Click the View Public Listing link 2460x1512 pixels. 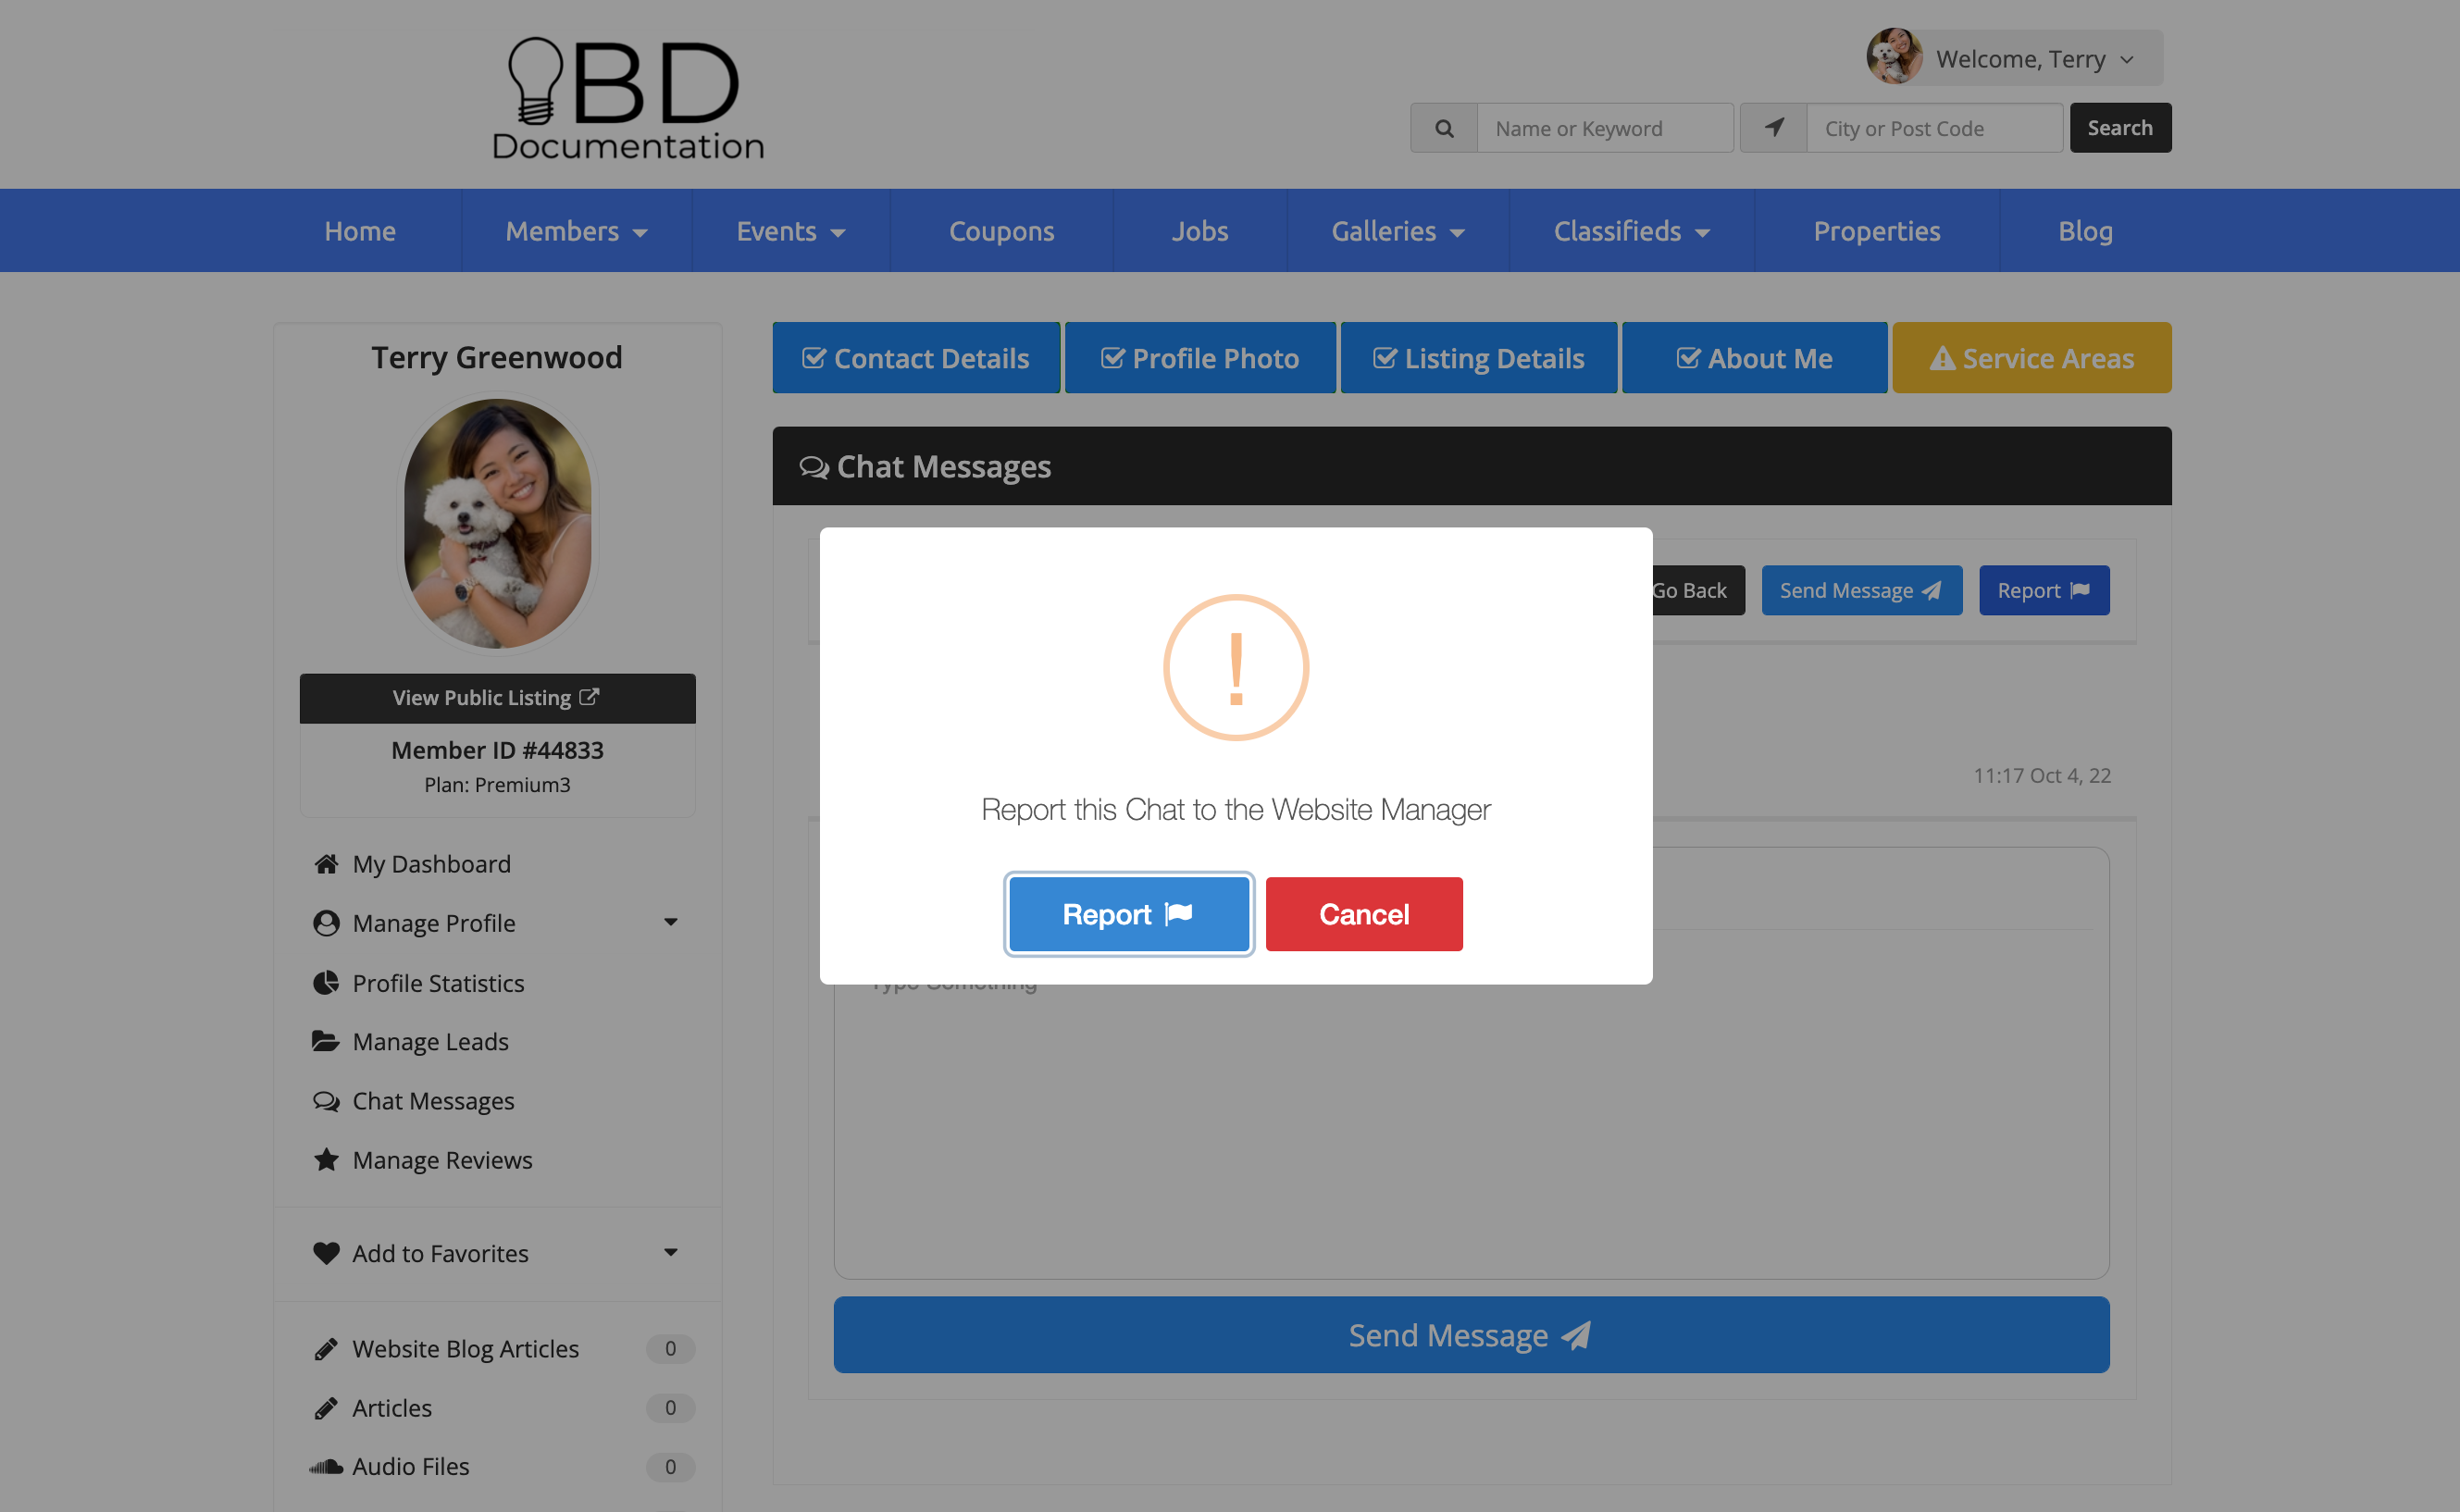point(497,697)
